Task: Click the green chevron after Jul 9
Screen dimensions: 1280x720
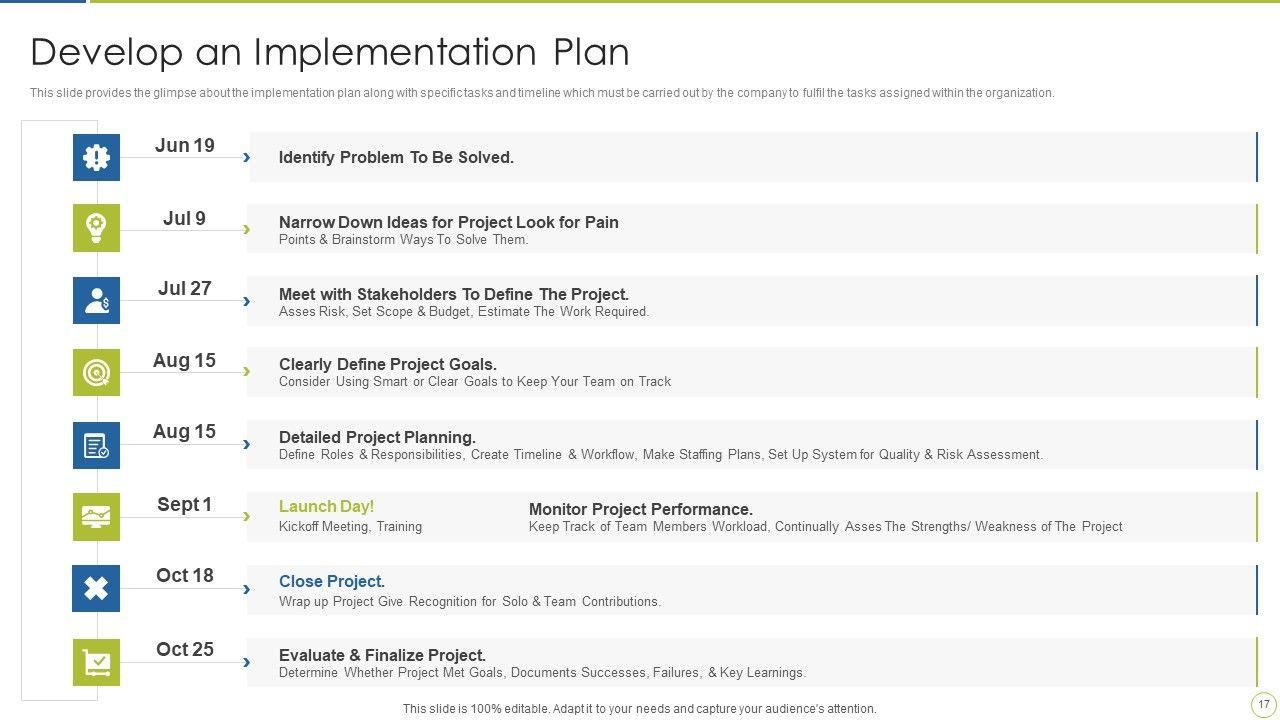Action: [246, 230]
